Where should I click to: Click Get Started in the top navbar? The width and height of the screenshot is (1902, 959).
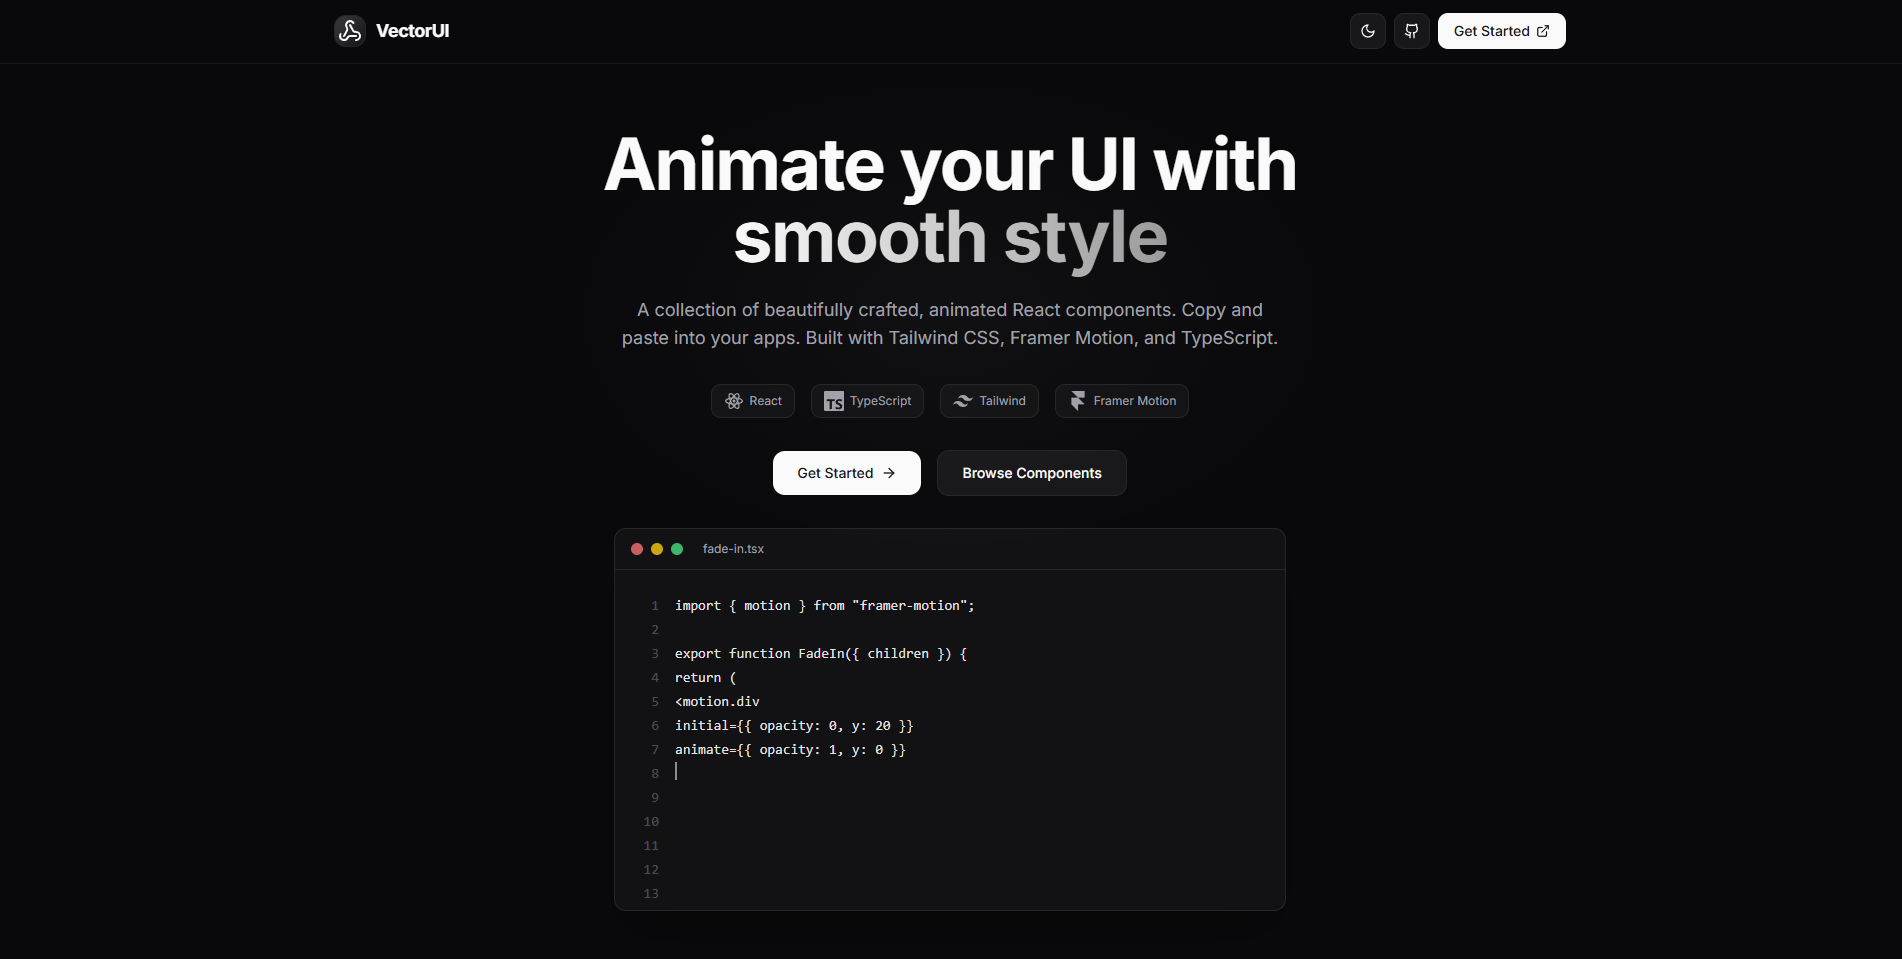coord(1501,31)
